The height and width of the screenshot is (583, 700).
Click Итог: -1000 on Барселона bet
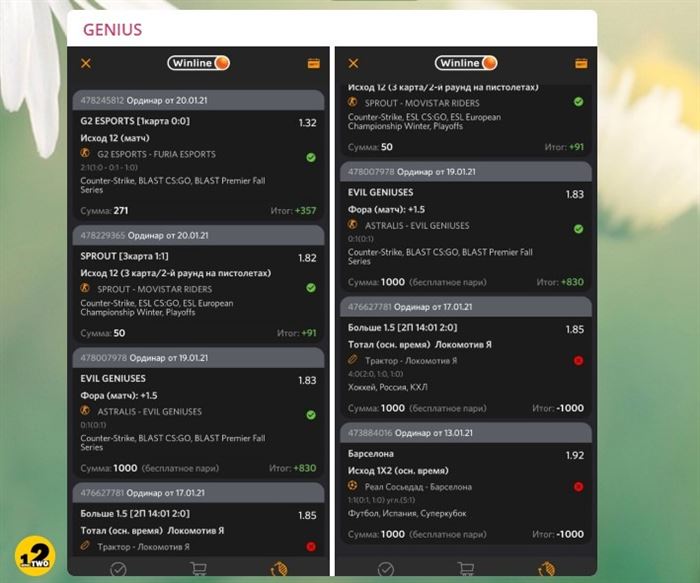tap(558, 534)
